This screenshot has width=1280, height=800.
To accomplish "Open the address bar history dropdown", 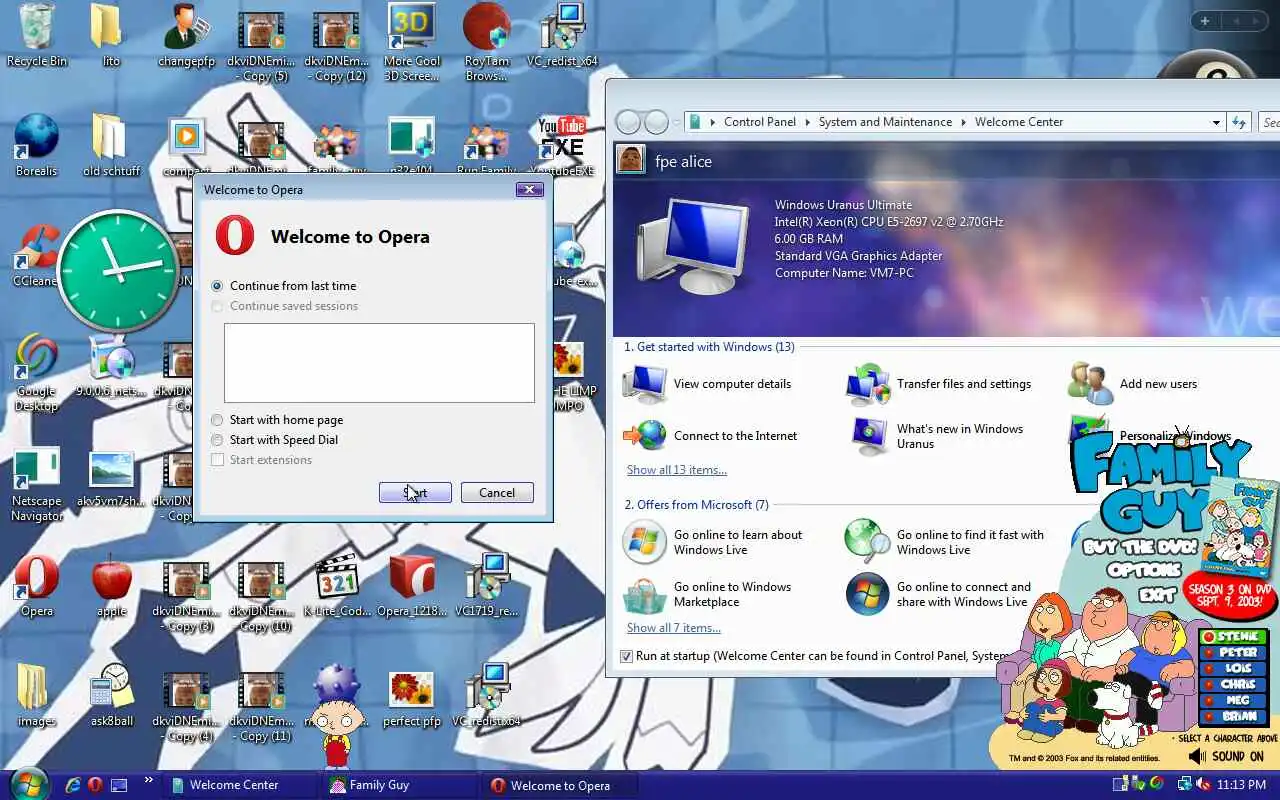I will pyautogui.click(x=1216, y=122).
